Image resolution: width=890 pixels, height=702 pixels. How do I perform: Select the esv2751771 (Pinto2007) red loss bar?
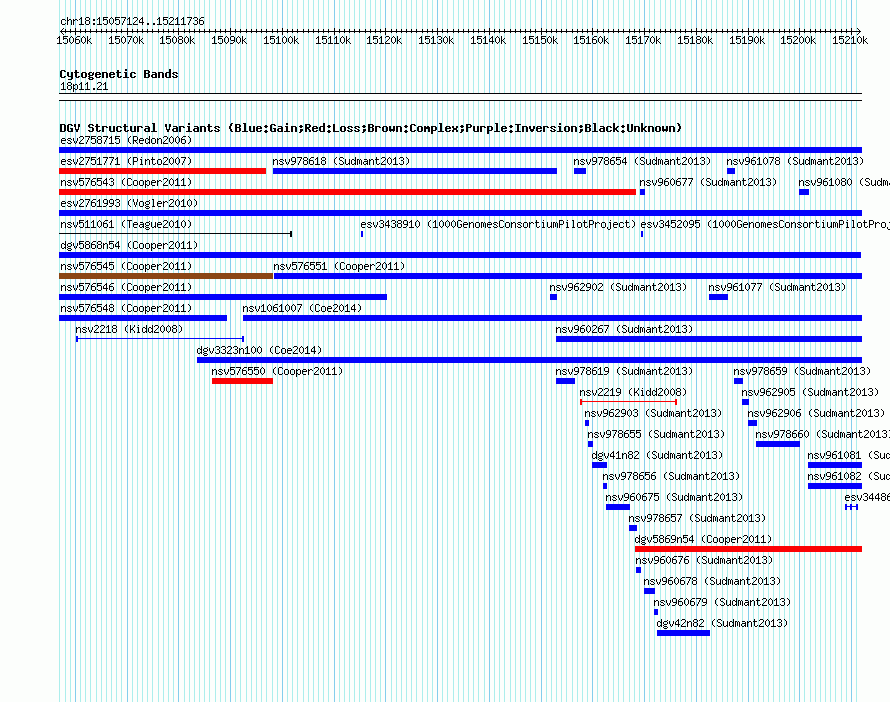[x=162, y=171]
